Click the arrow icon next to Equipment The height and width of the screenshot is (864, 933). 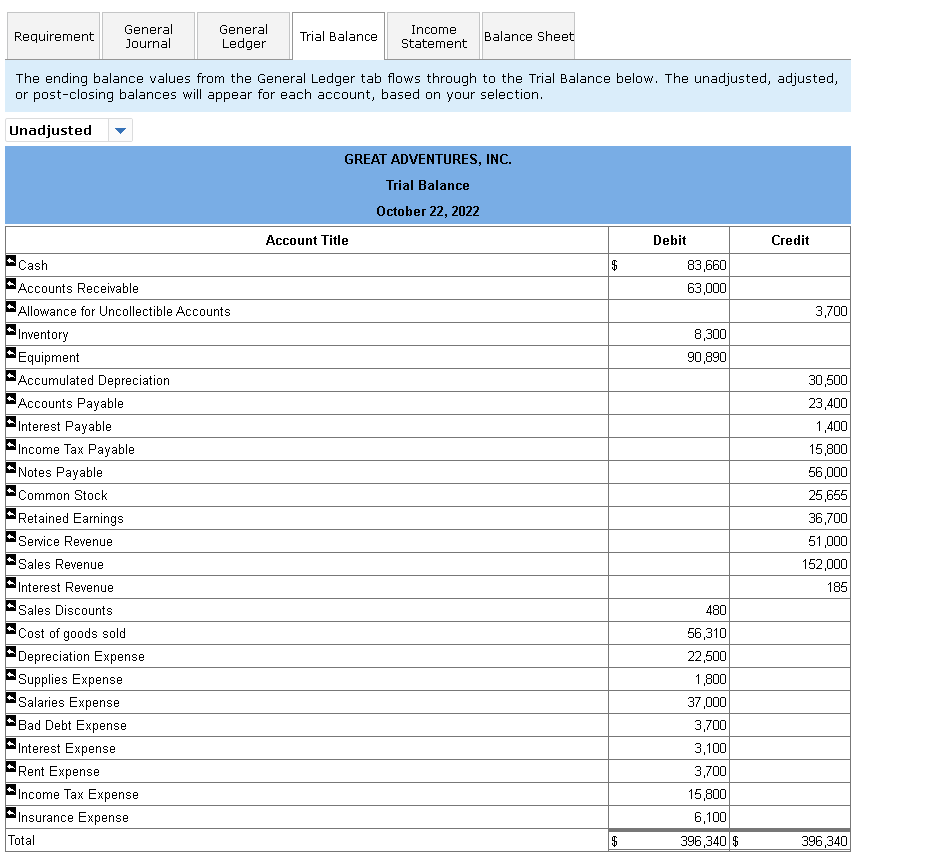[10, 354]
